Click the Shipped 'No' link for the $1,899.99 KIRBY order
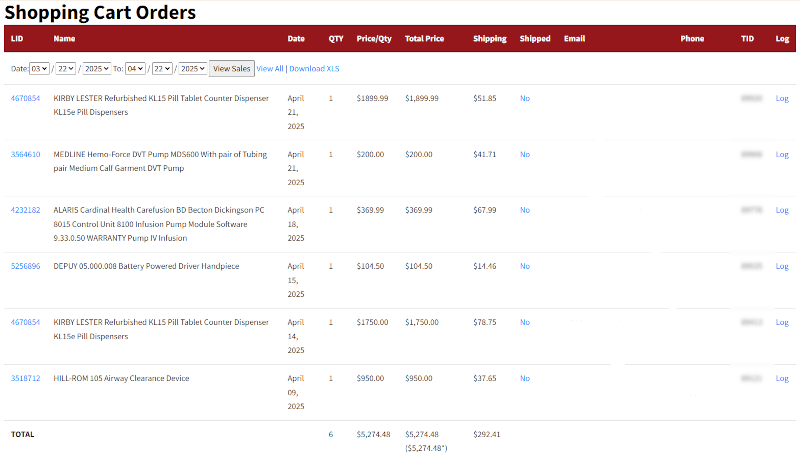The width and height of the screenshot is (800, 458). click(x=525, y=98)
